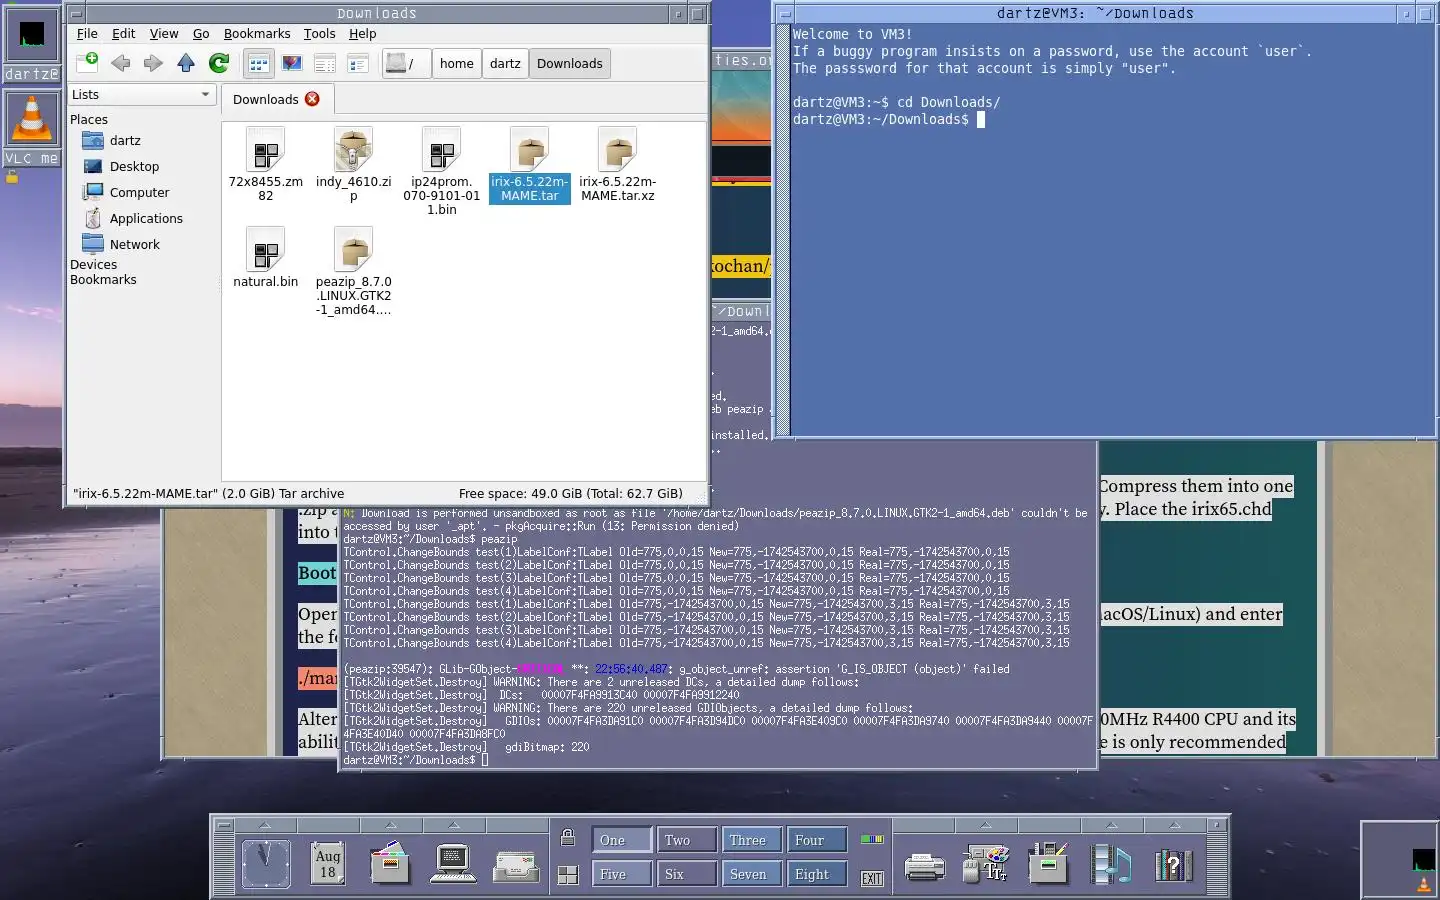Switch to workspace Eight
1440x900 pixels.
click(816, 874)
